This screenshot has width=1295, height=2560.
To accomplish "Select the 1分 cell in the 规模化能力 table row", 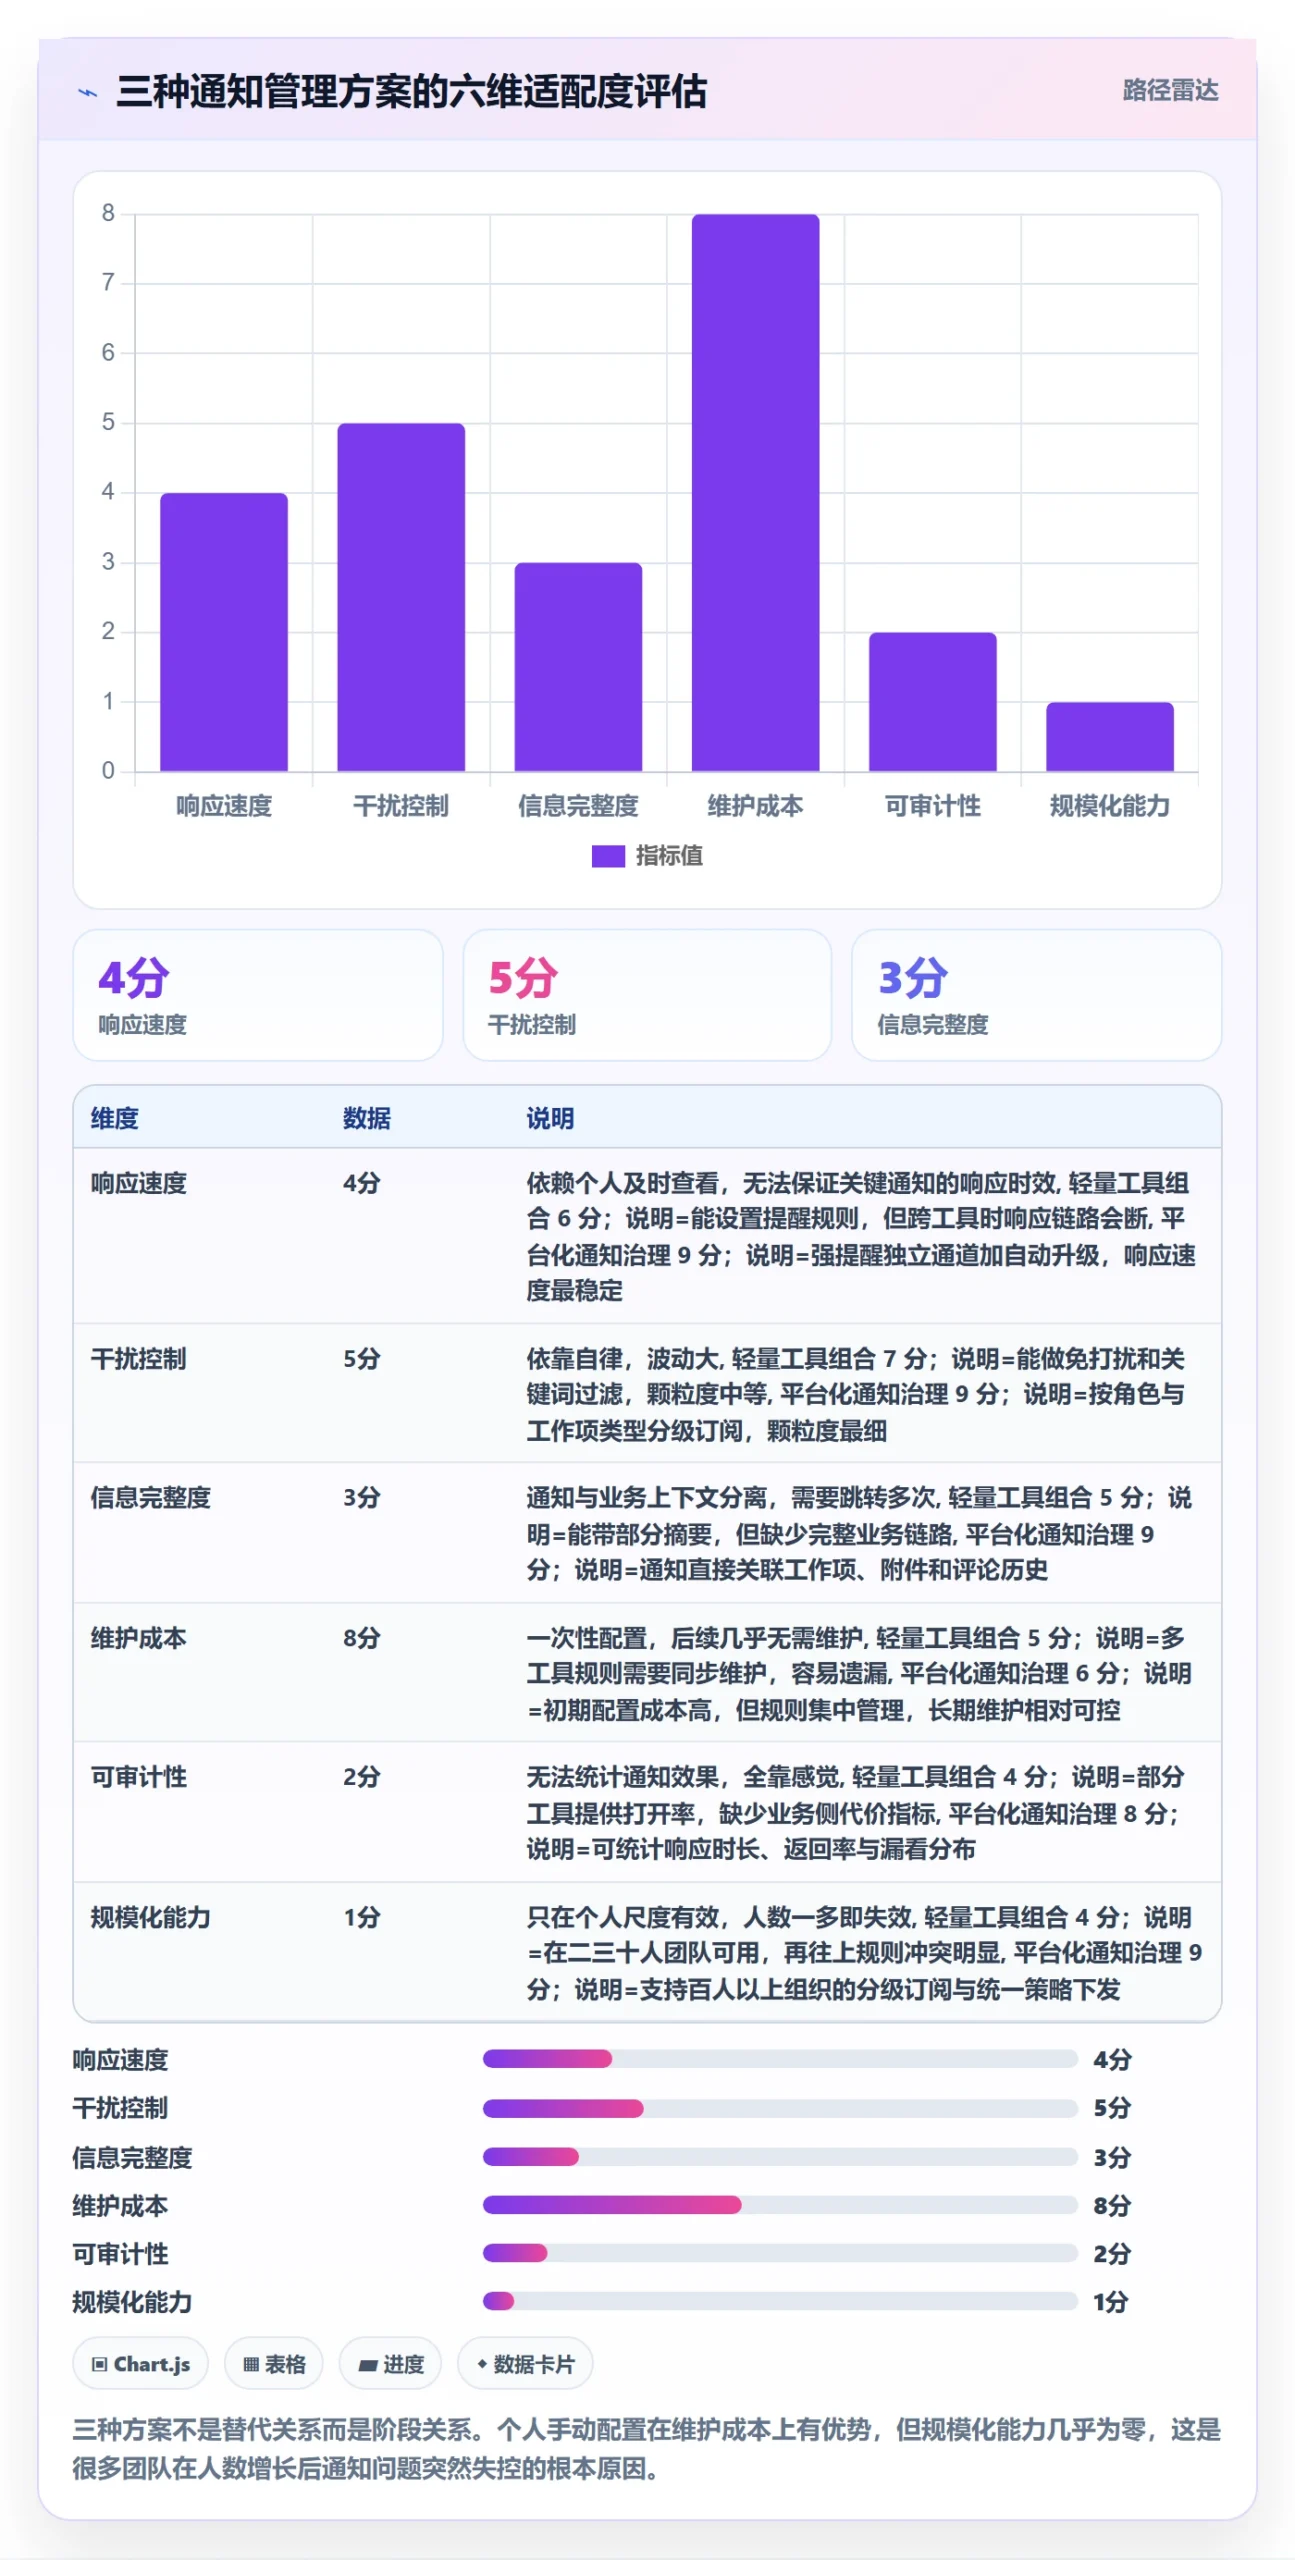I will click(x=362, y=1917).
